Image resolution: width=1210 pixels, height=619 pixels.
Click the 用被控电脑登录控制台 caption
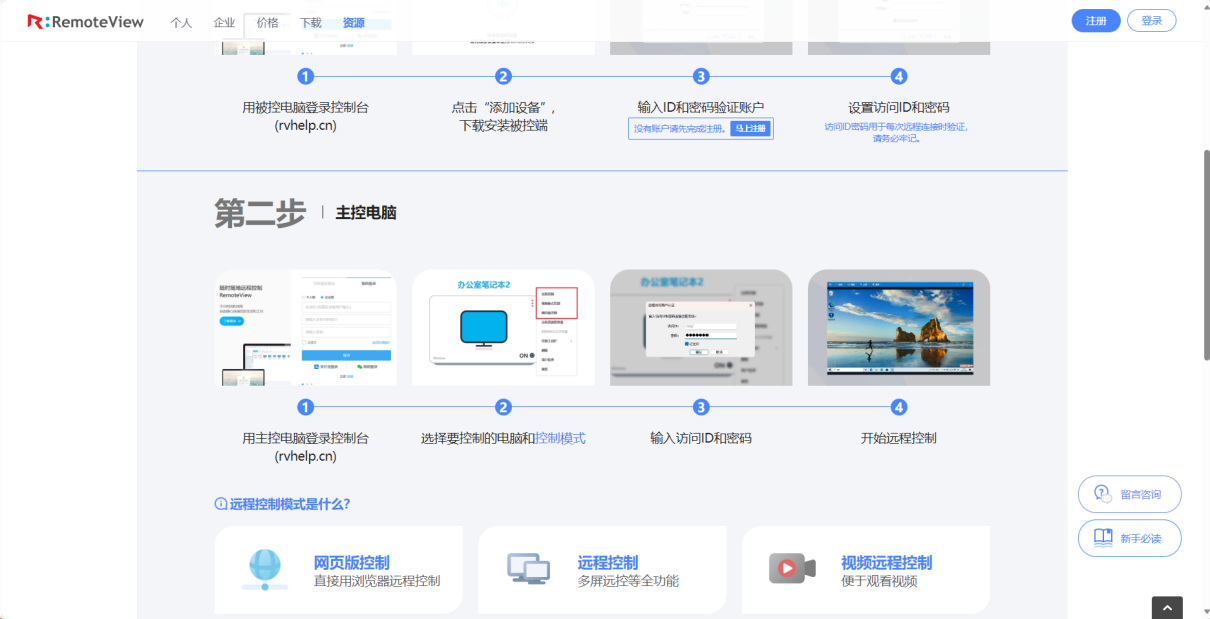coord(306,107)
